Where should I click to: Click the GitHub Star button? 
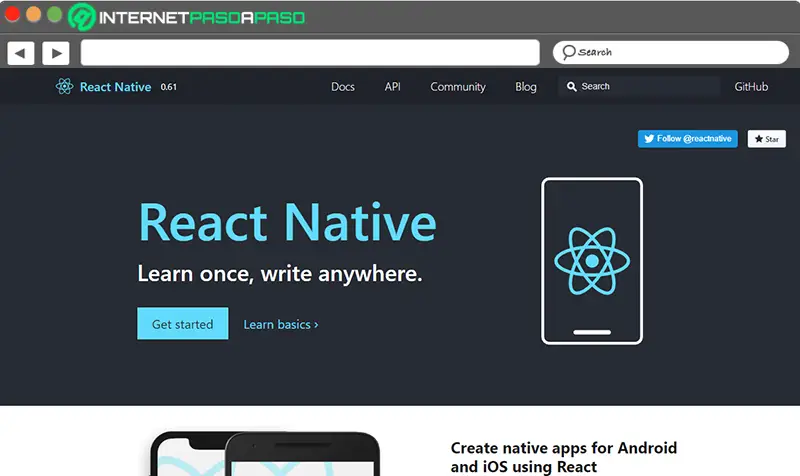click(766, 139)
